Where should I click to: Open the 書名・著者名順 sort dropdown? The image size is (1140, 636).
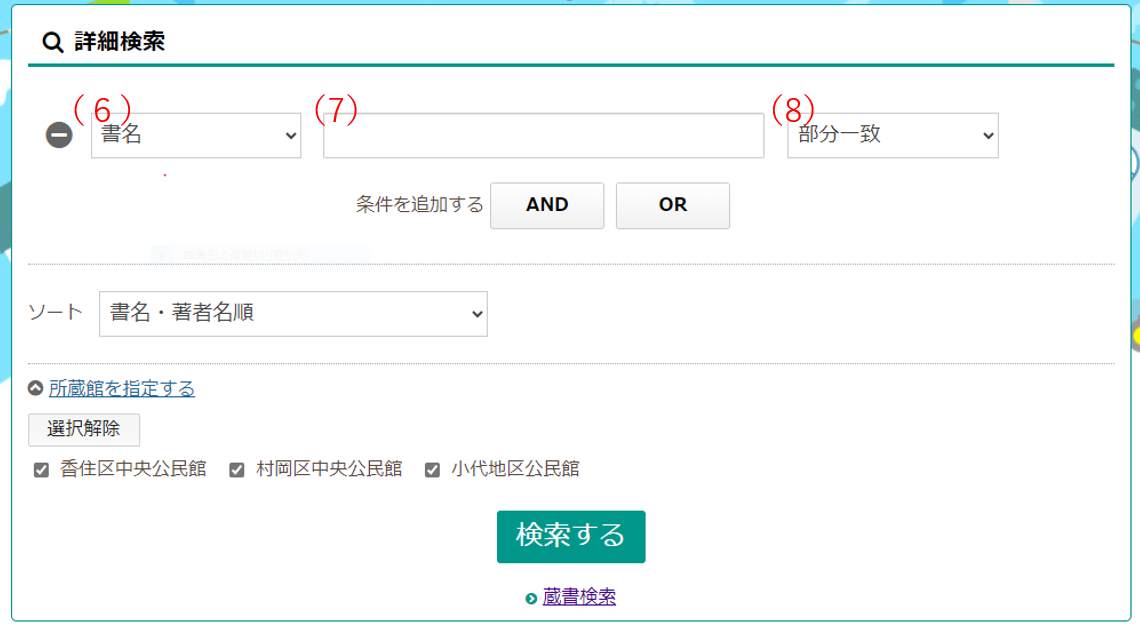pos(293,314)
